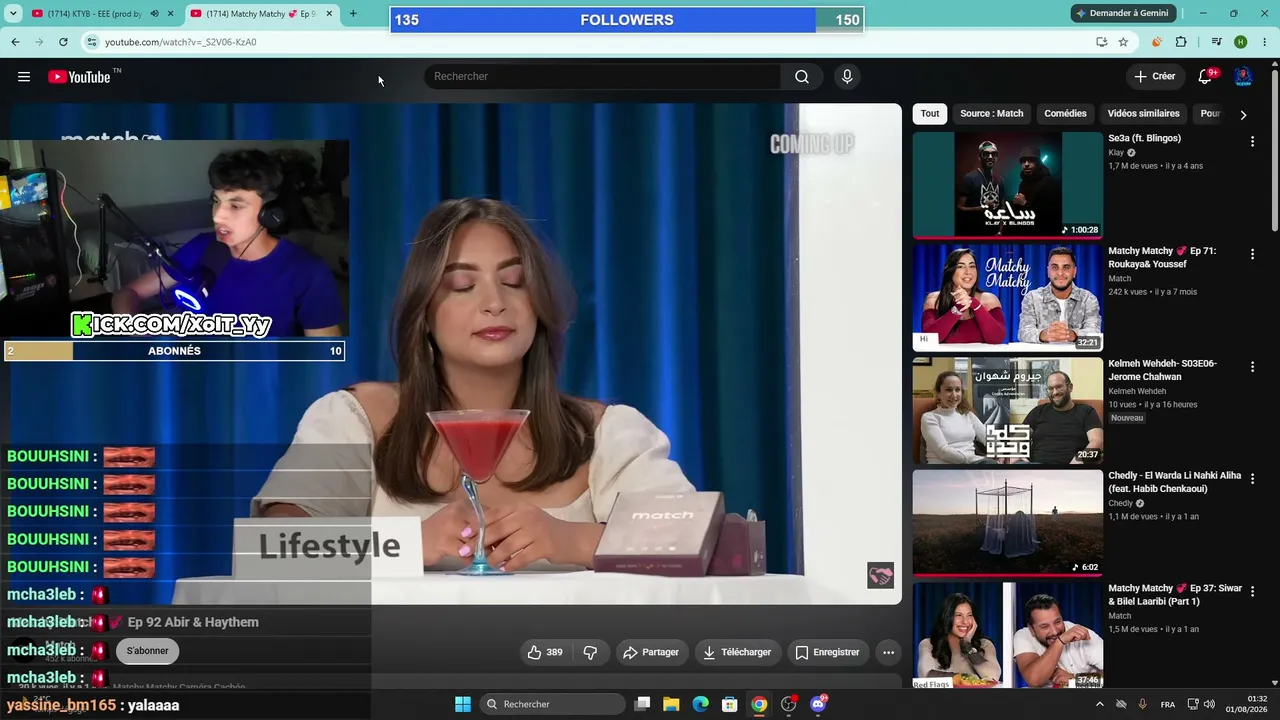Click the FRA keyboard language indicator

[x=1167, y=705]
